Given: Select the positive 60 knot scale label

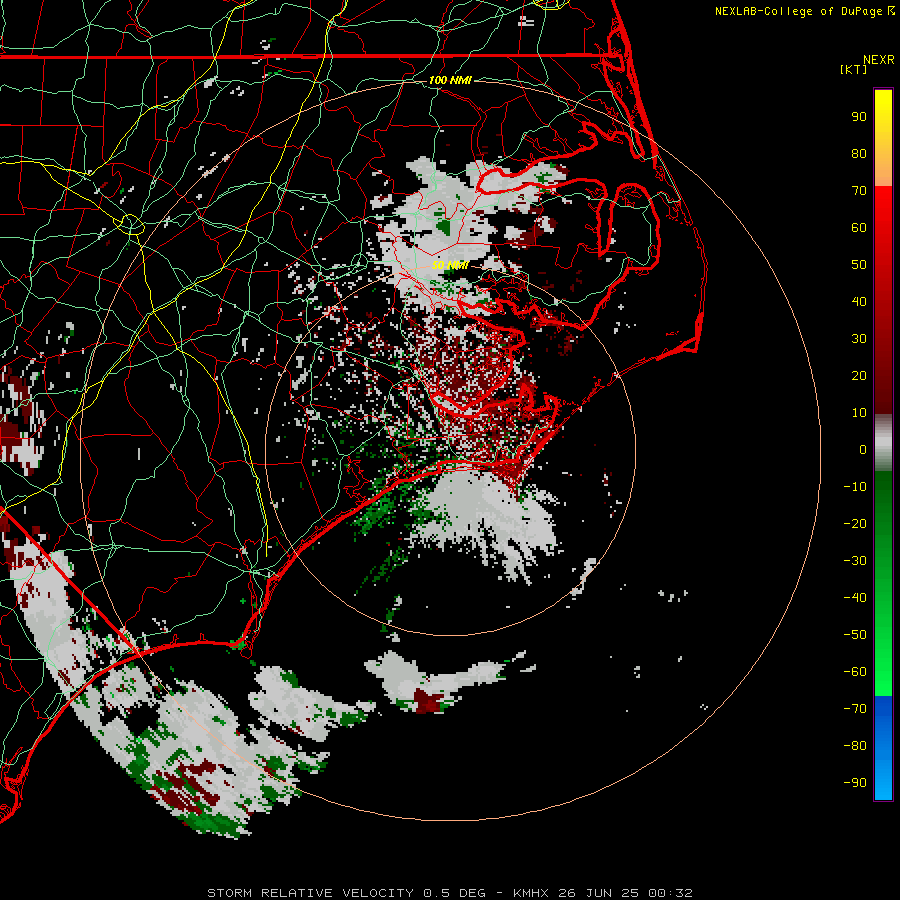Looking at the screenshot, I should pyautogui.click(x=859, y=227).
